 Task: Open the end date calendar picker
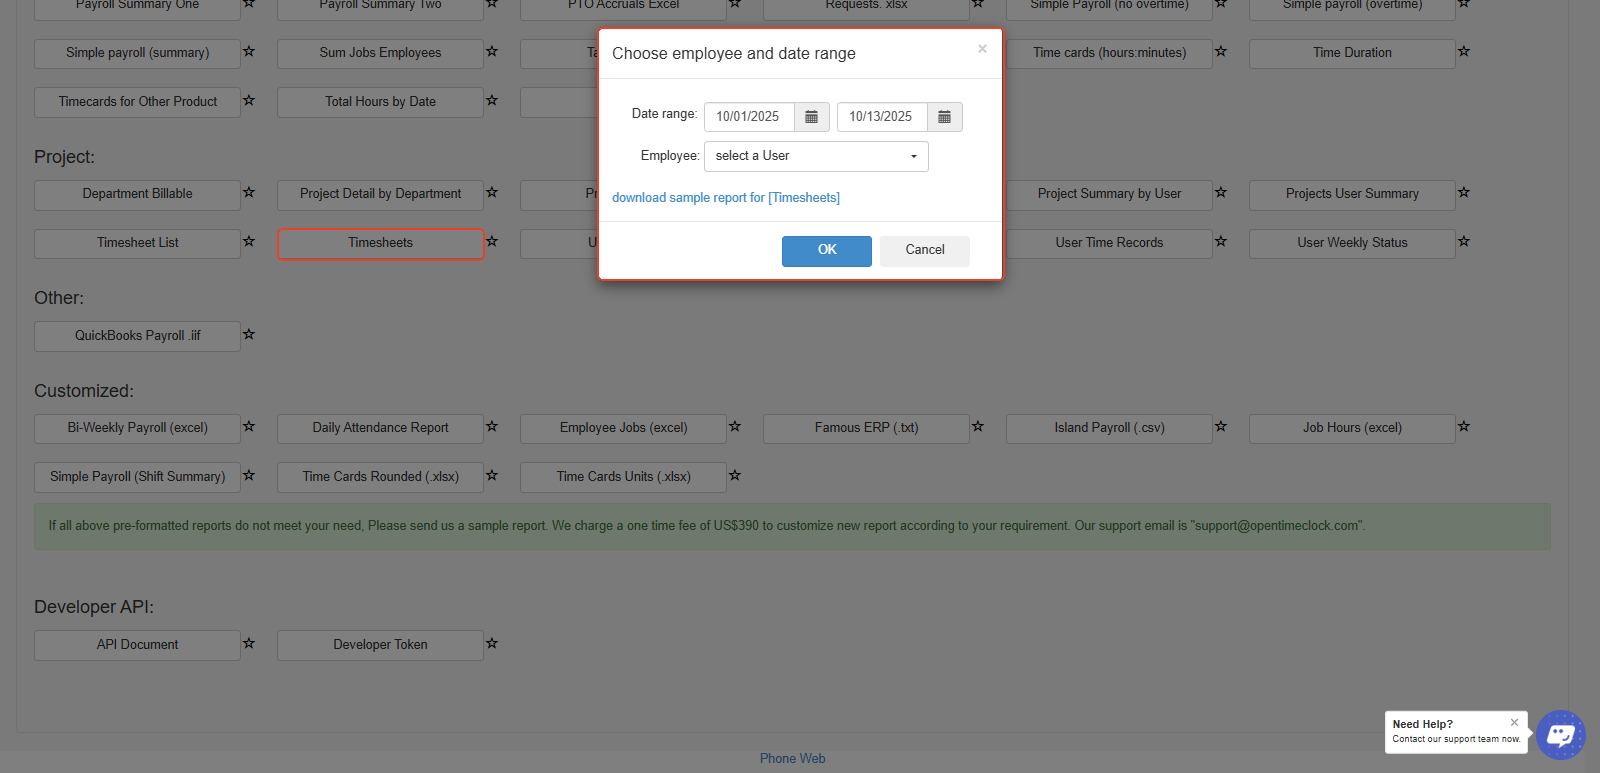[x=944, y=117]
